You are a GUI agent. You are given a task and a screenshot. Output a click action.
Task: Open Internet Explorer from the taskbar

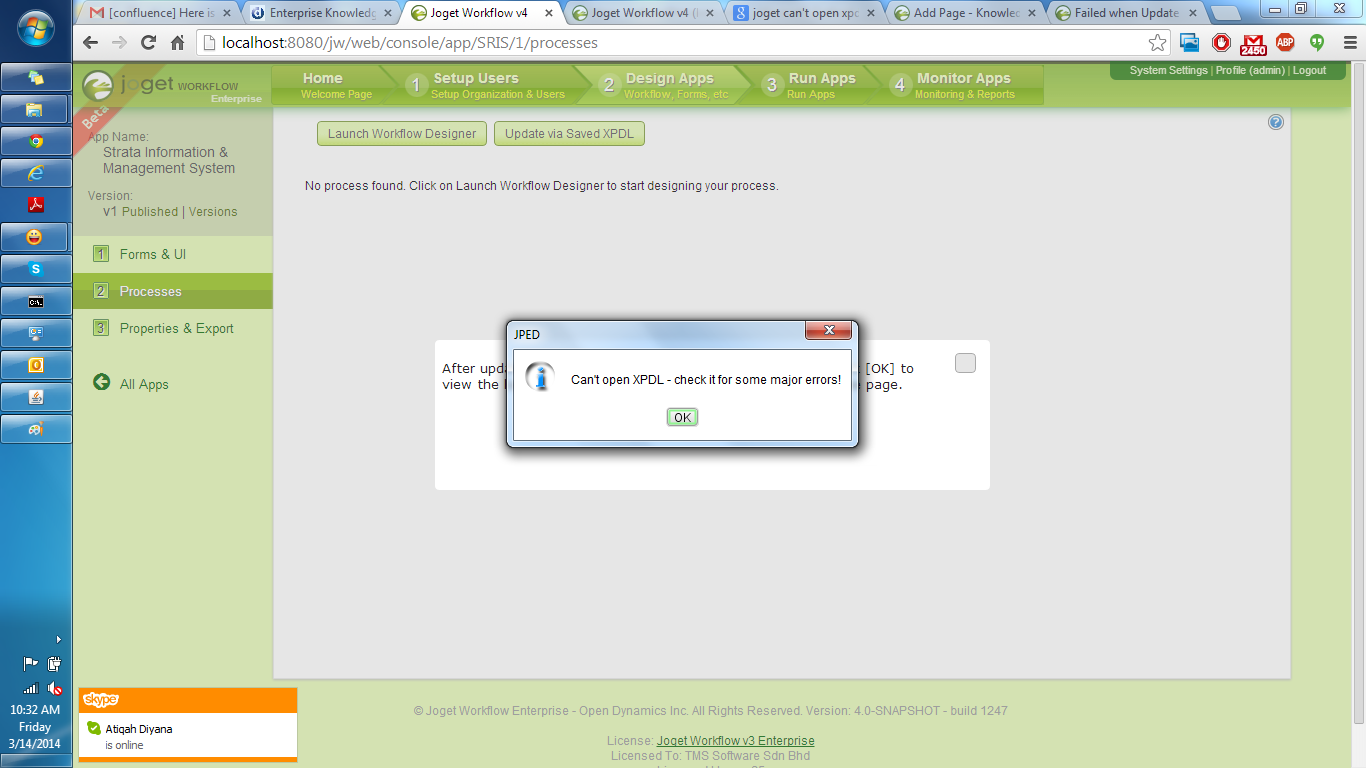tap(36, 173)
